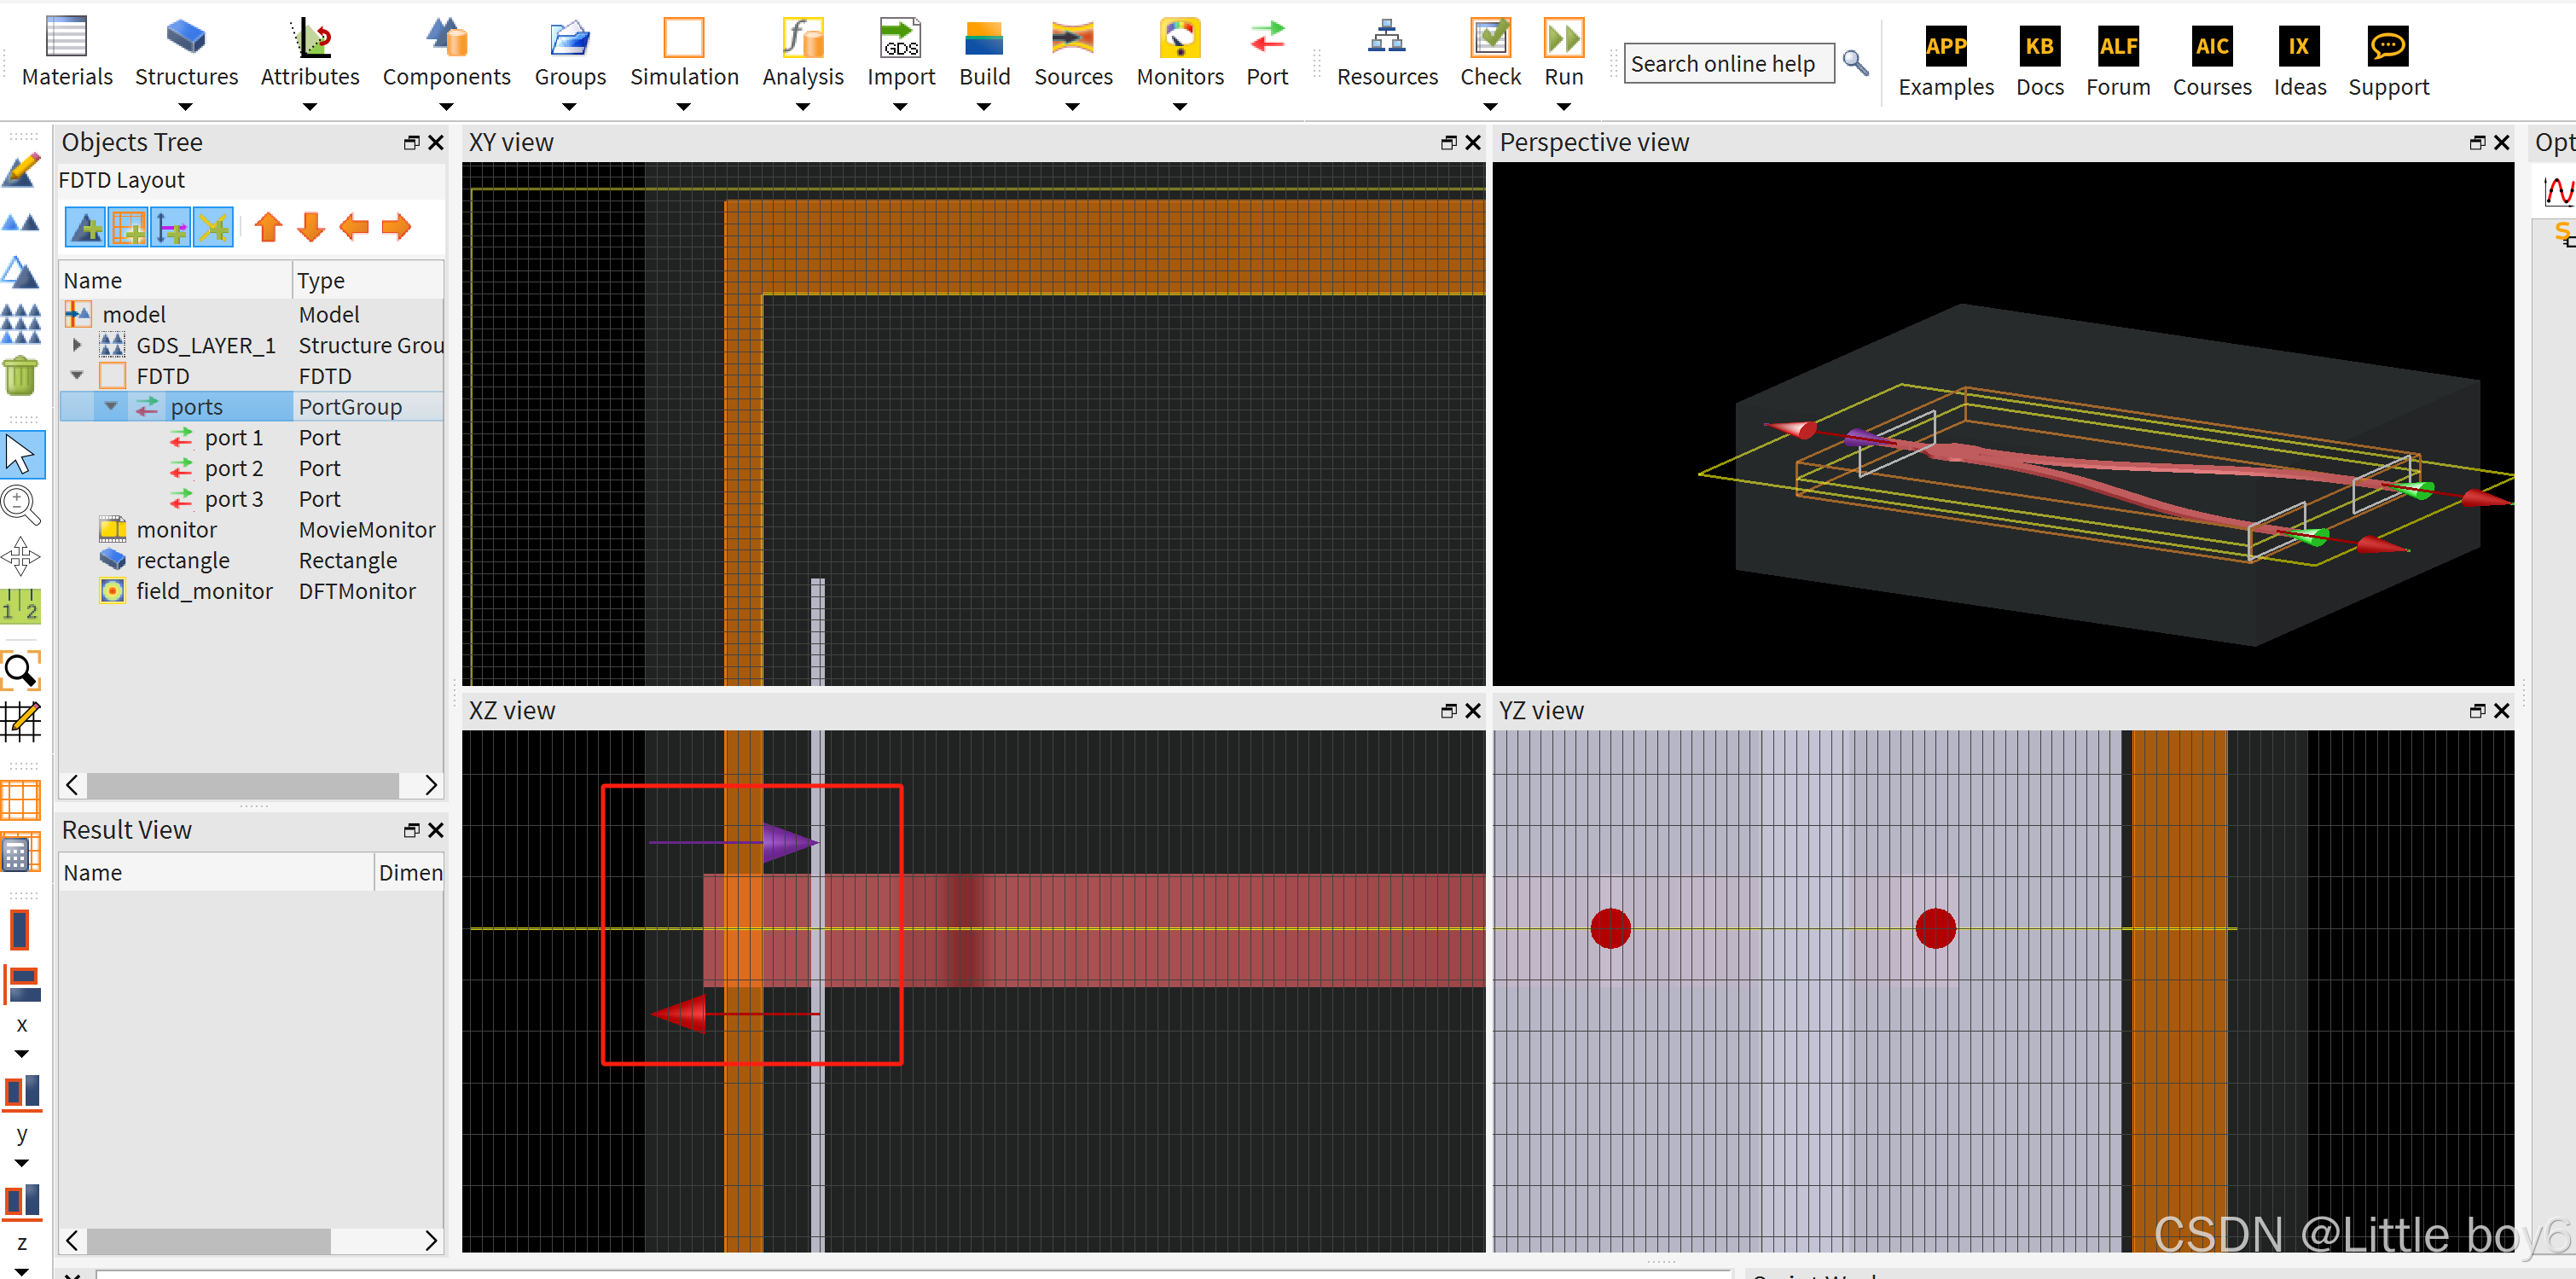The image size is (2576, 1279).
Task: Click the Run simulation icon
Action: pos(1563,38)
